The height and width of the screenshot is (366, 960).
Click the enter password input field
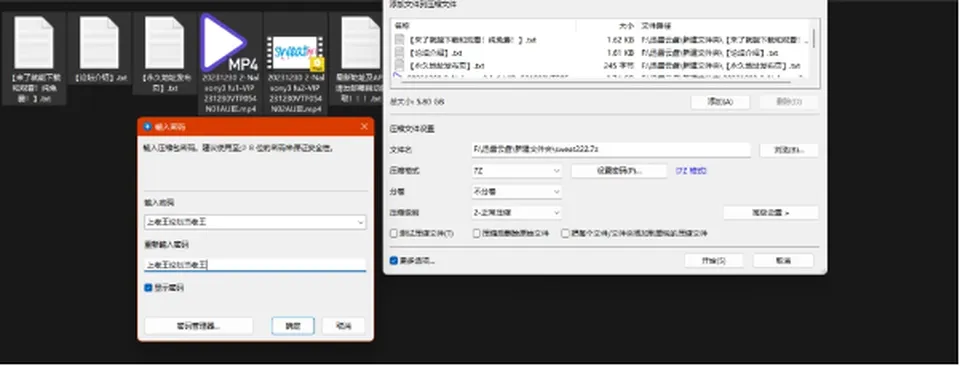255,223
